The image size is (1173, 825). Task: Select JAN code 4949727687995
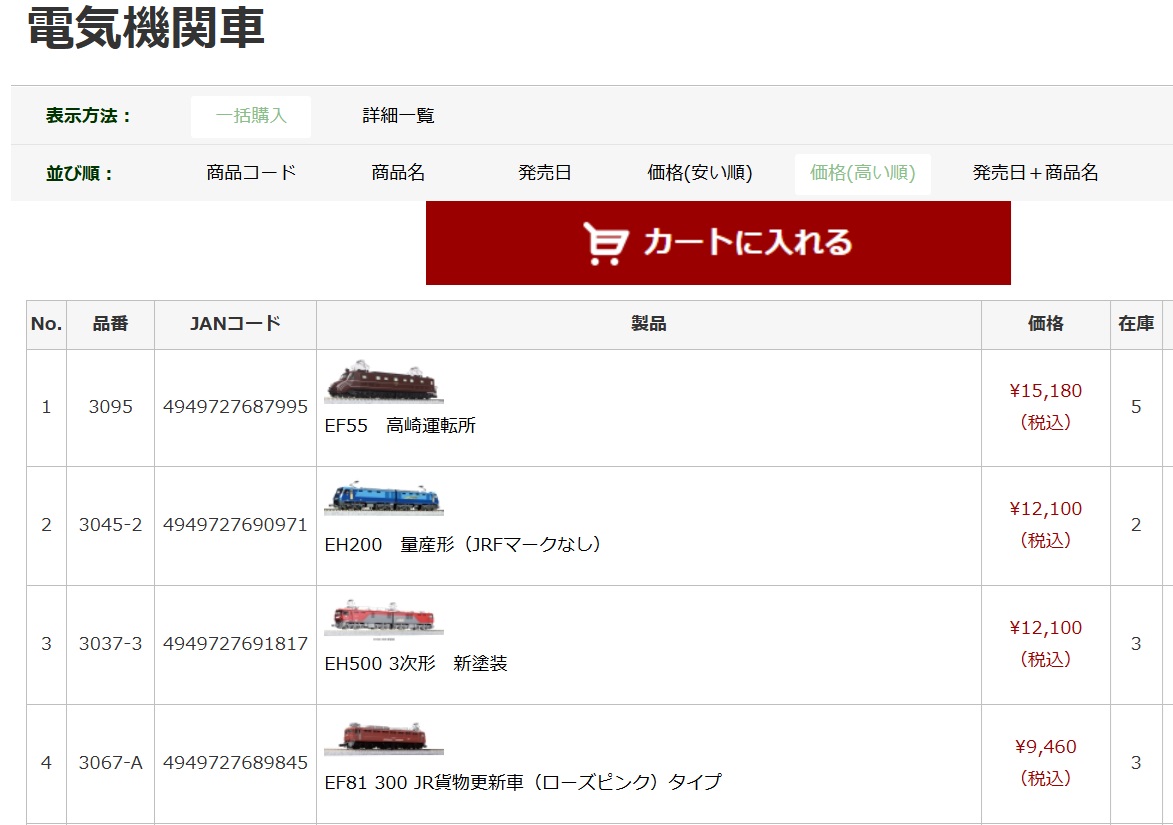click(x=236, y=407)
